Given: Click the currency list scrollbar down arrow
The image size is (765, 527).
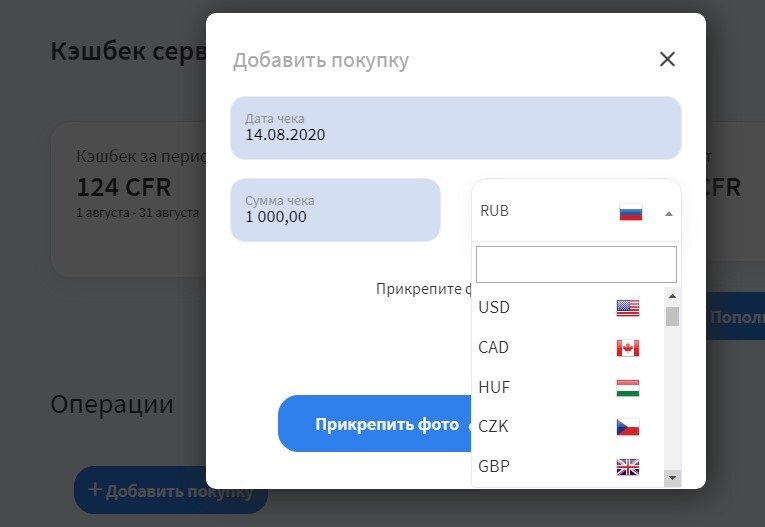Looking at the screenshot, I should [672, 478].
